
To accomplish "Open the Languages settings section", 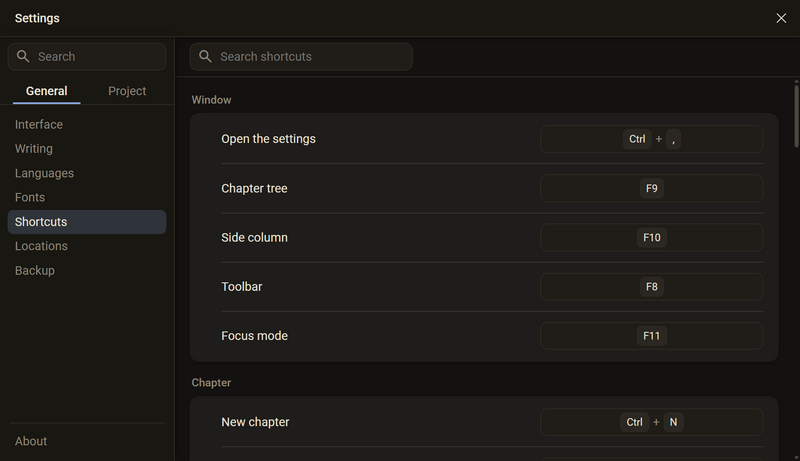I will point(87,173).
